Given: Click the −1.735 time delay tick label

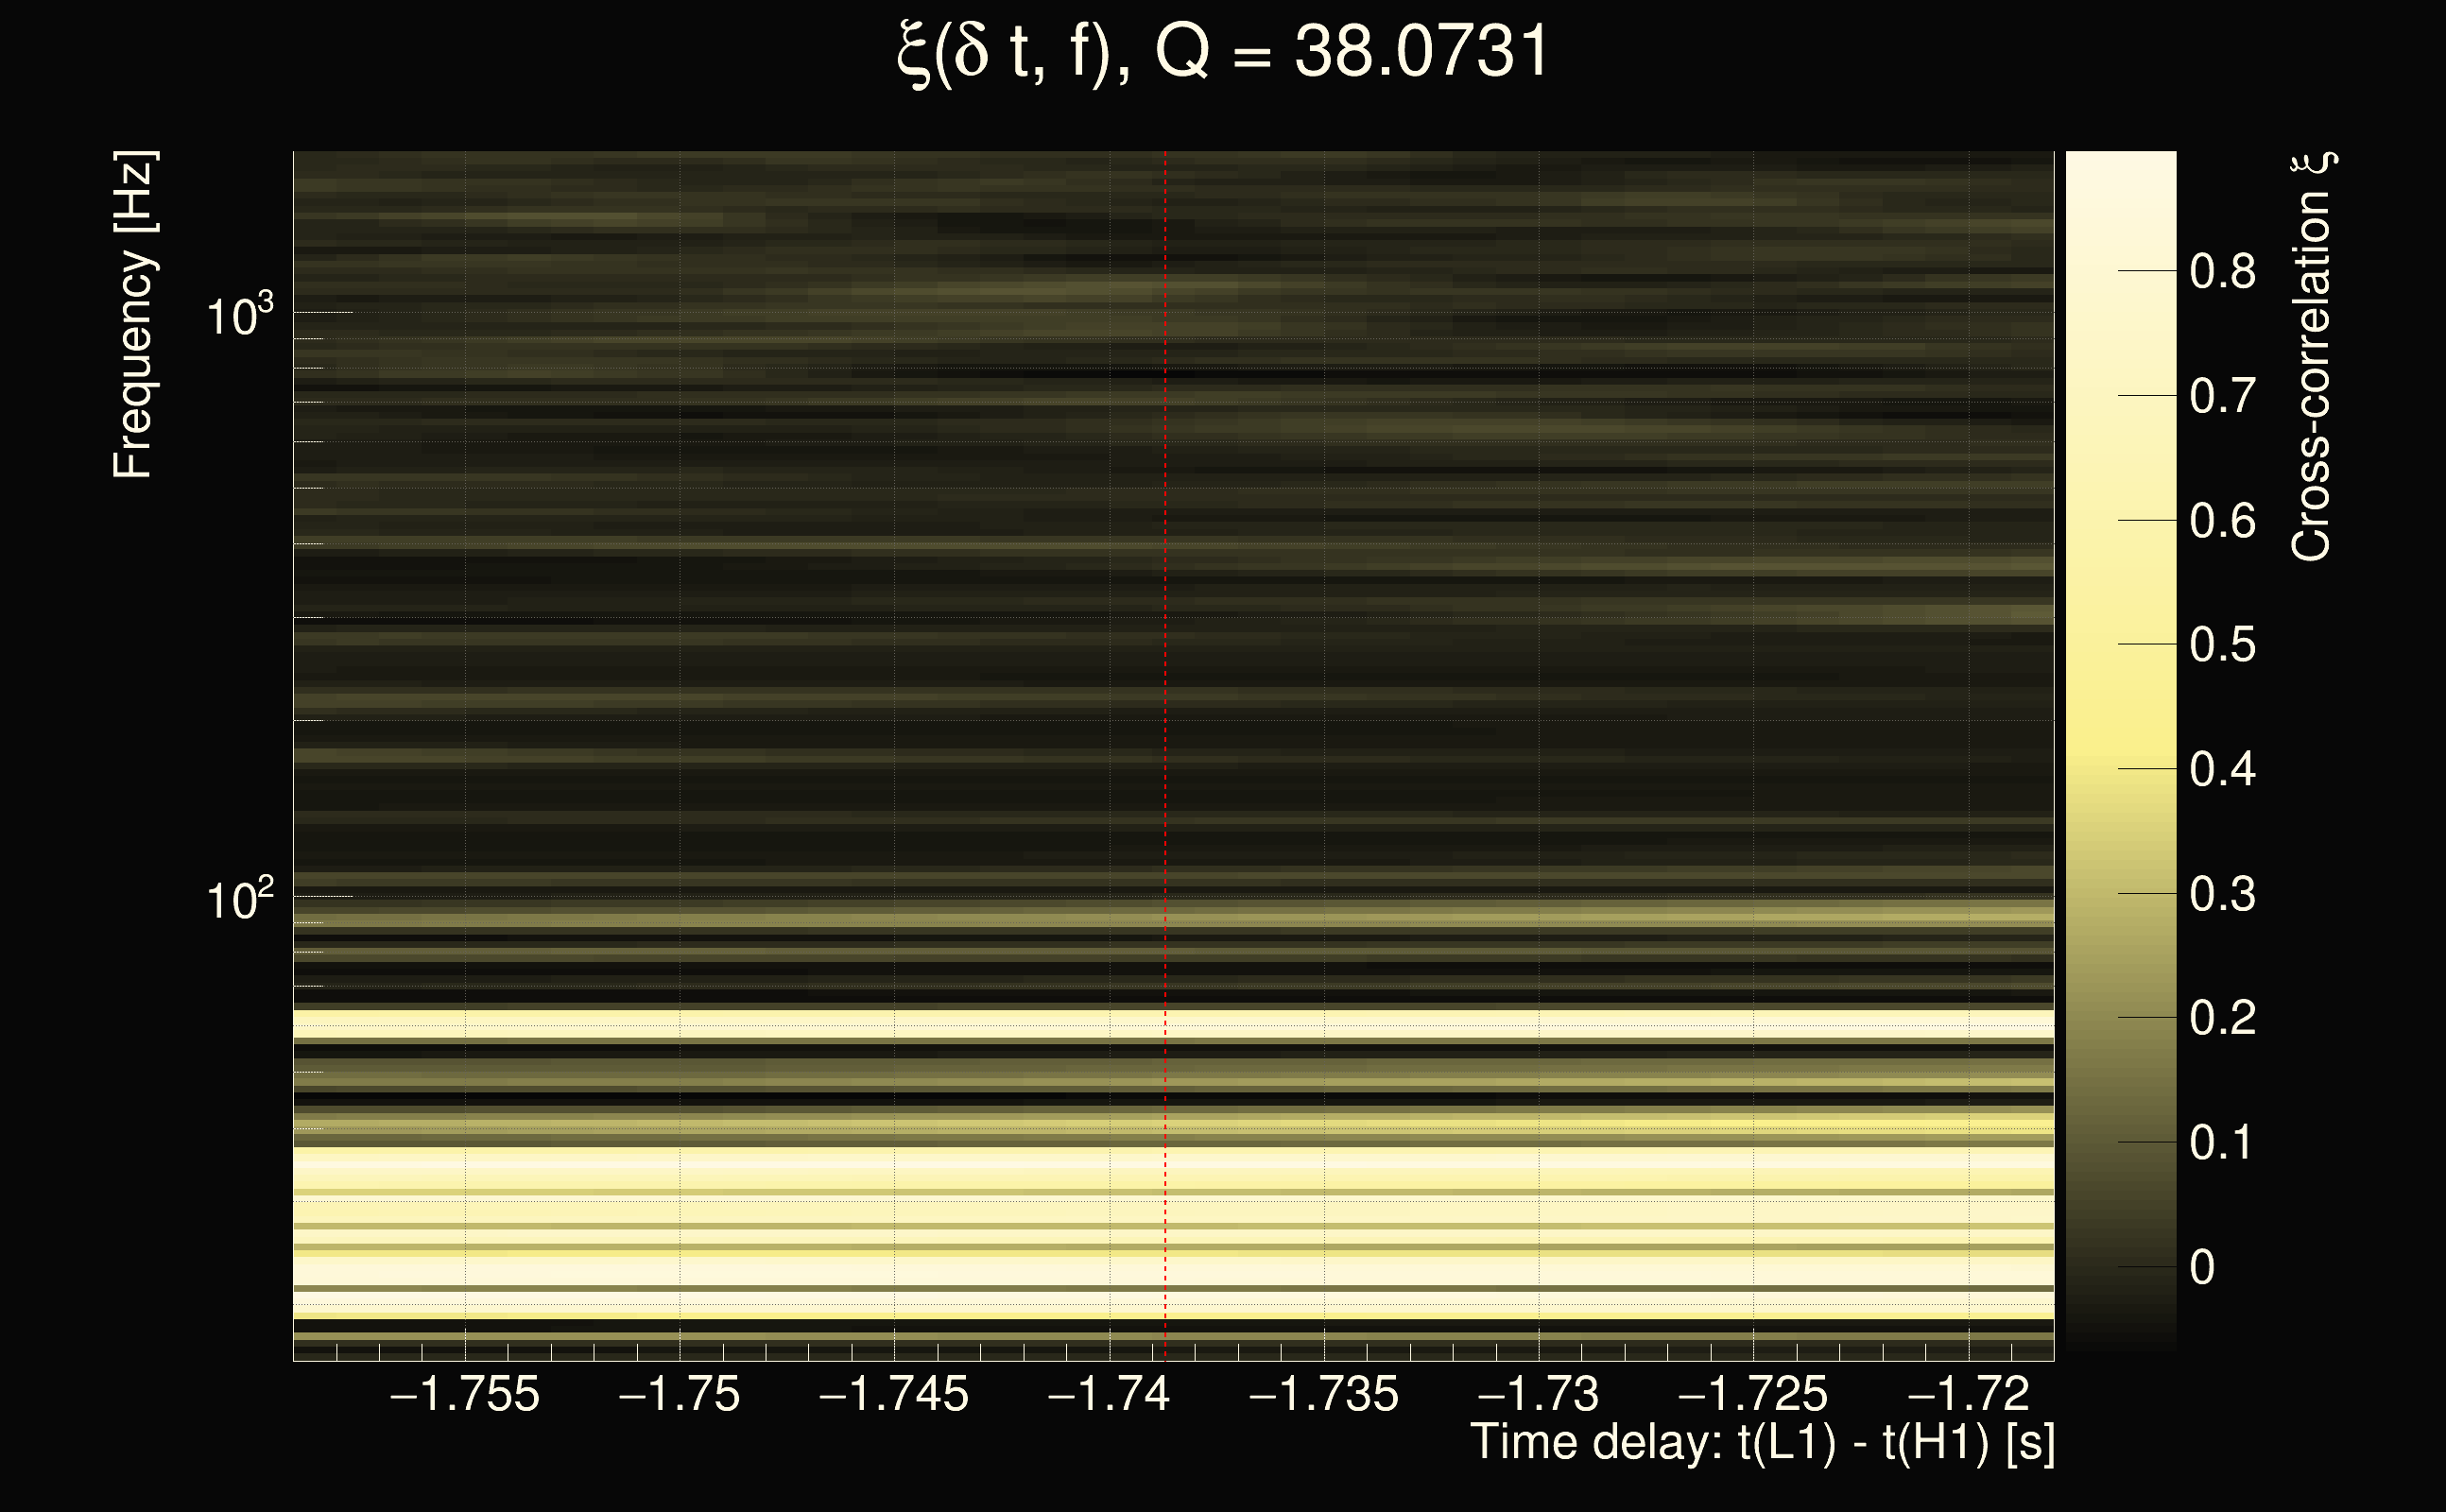Looking at the screenshot, I should 1324,1394.
